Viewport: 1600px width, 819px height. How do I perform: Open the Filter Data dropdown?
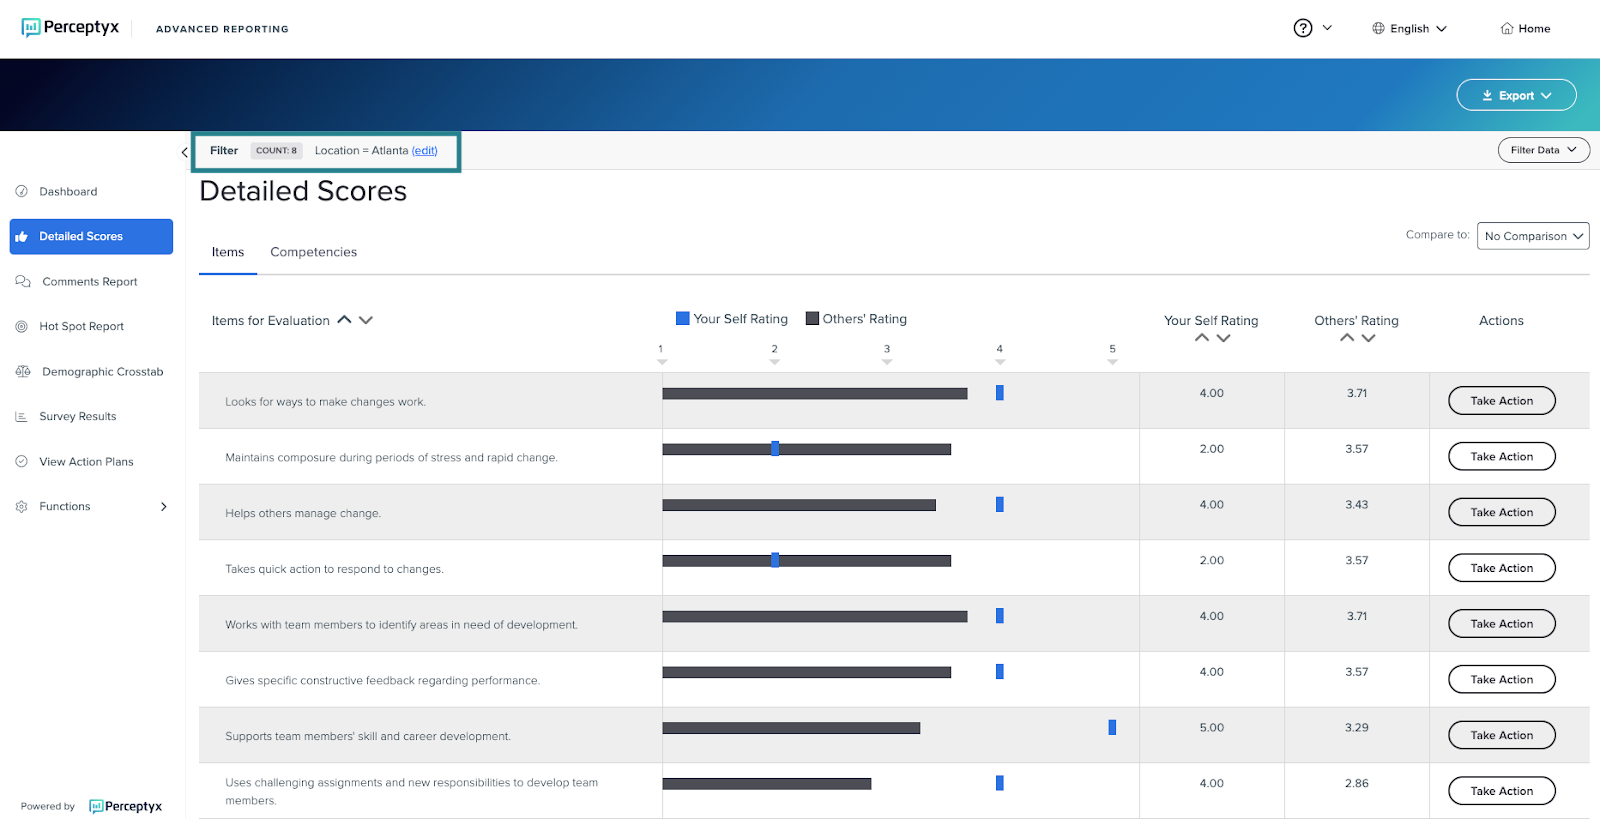coord(1543,150)
